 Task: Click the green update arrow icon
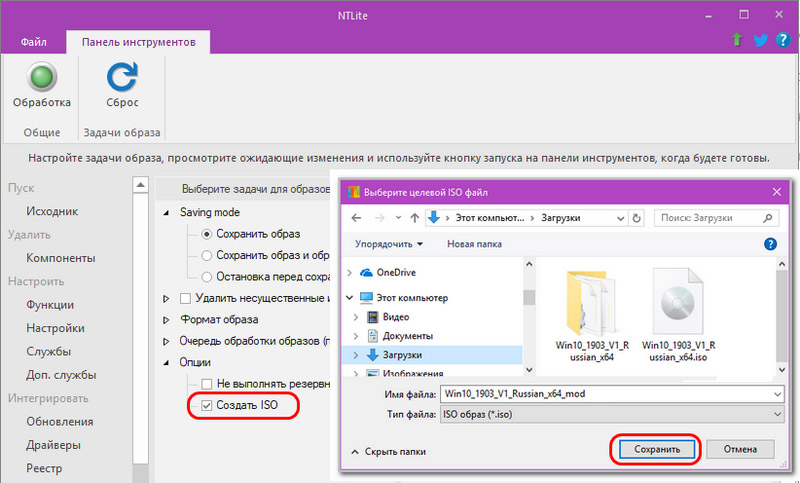[737, 40]
